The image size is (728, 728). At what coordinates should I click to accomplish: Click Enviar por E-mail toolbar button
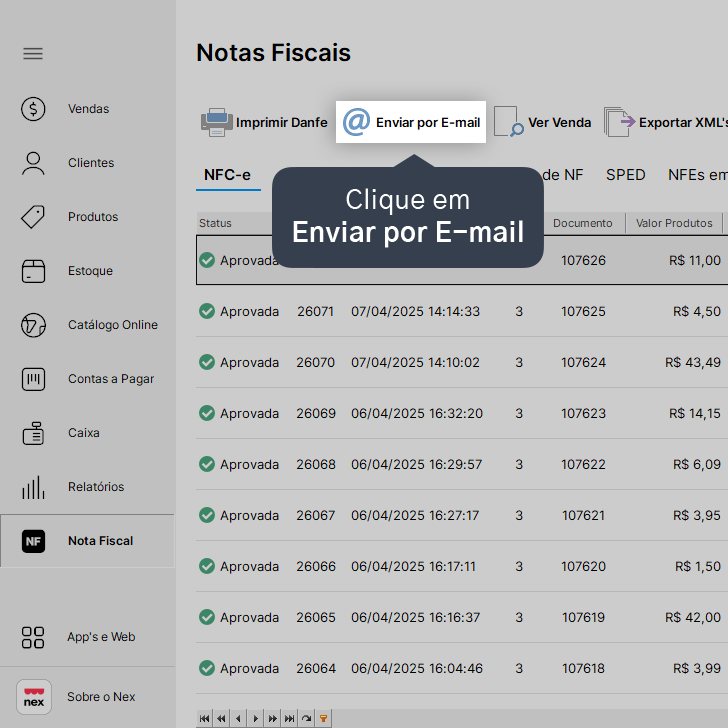click(x=411, y=122)
